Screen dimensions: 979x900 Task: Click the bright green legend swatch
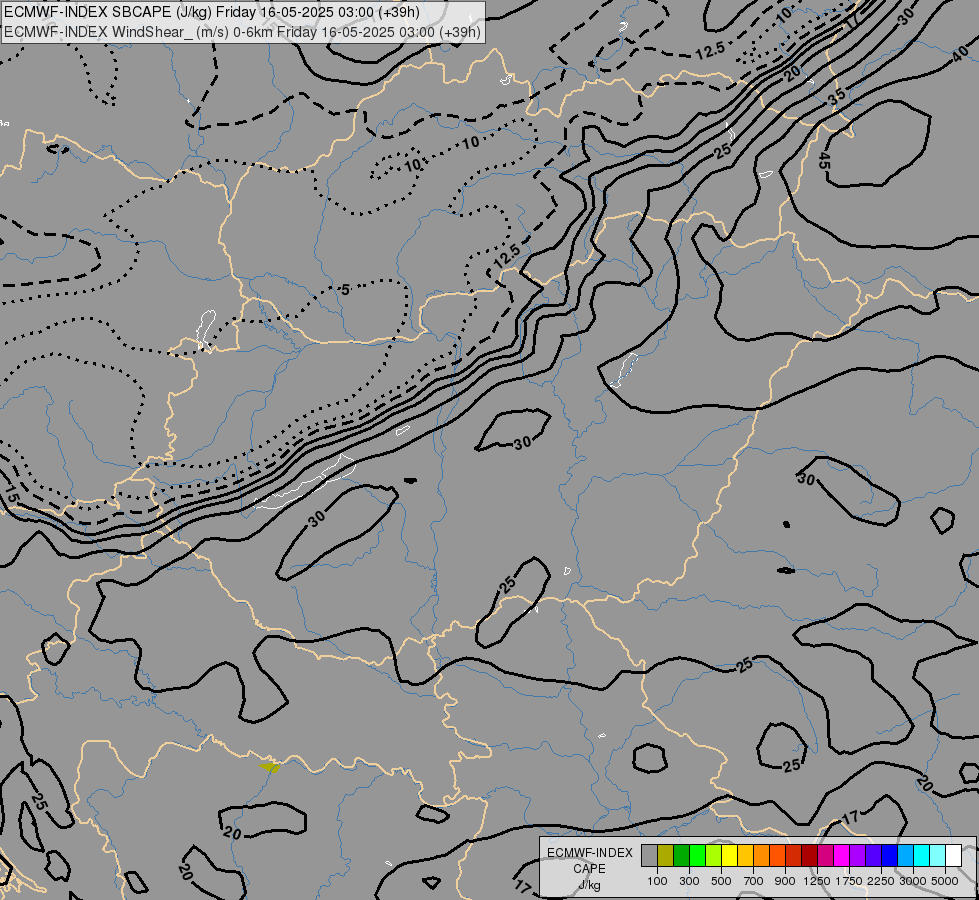point(697,855)
